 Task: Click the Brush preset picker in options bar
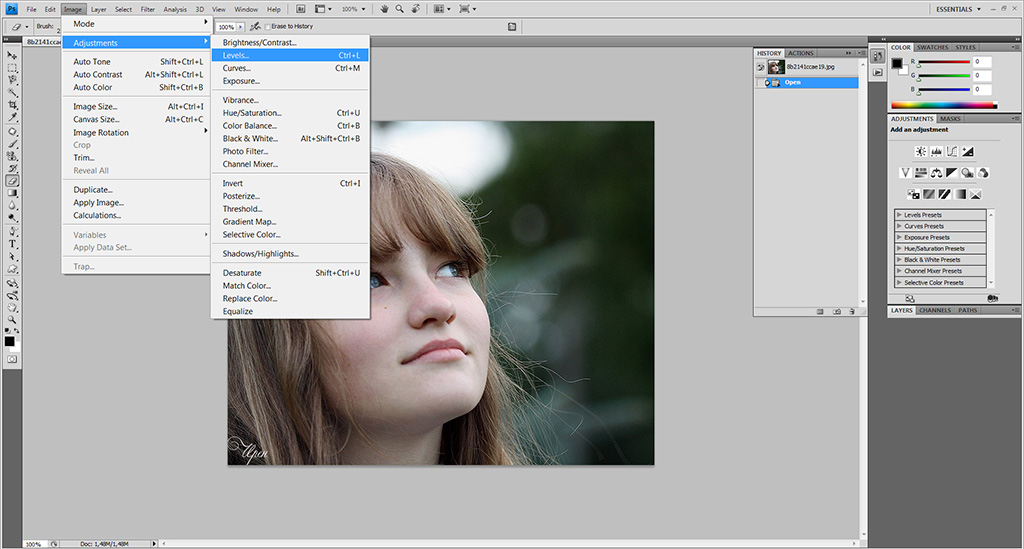tap(49, 27)
